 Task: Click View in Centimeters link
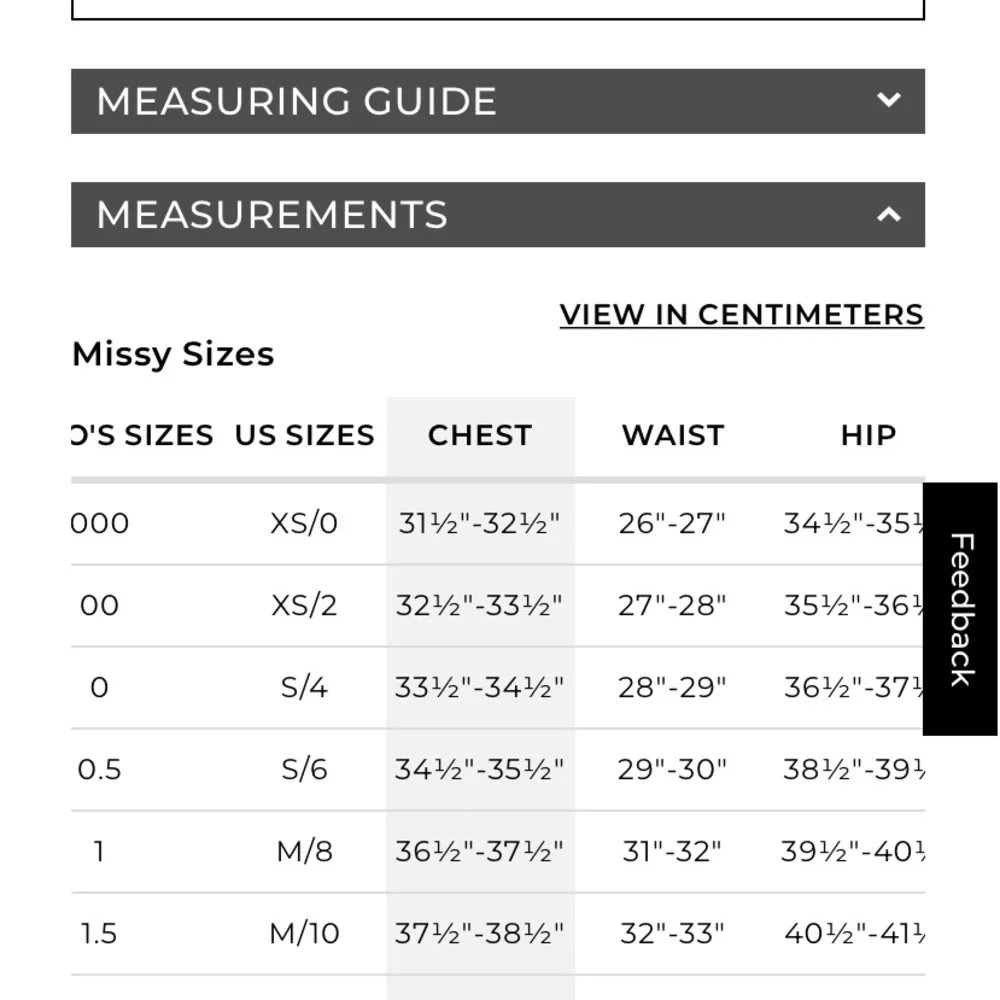tap(741, 314)
